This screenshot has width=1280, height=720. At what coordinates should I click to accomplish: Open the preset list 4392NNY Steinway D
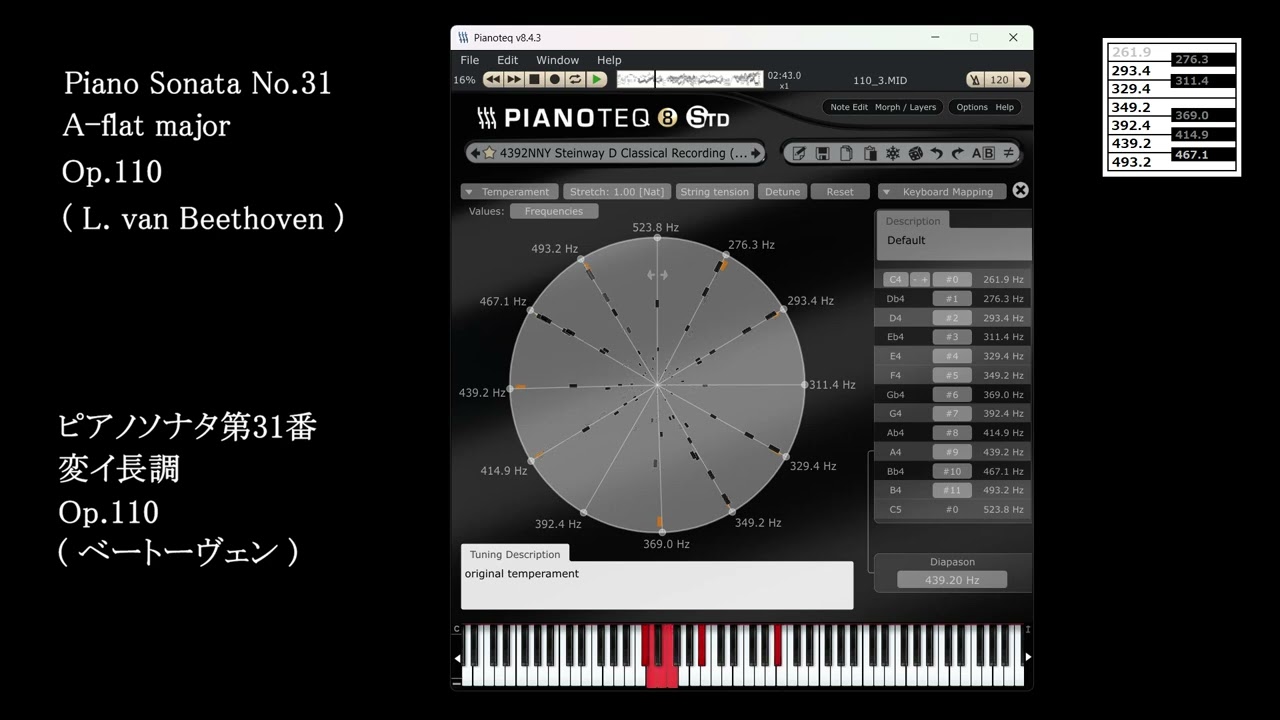coord(622,153)
